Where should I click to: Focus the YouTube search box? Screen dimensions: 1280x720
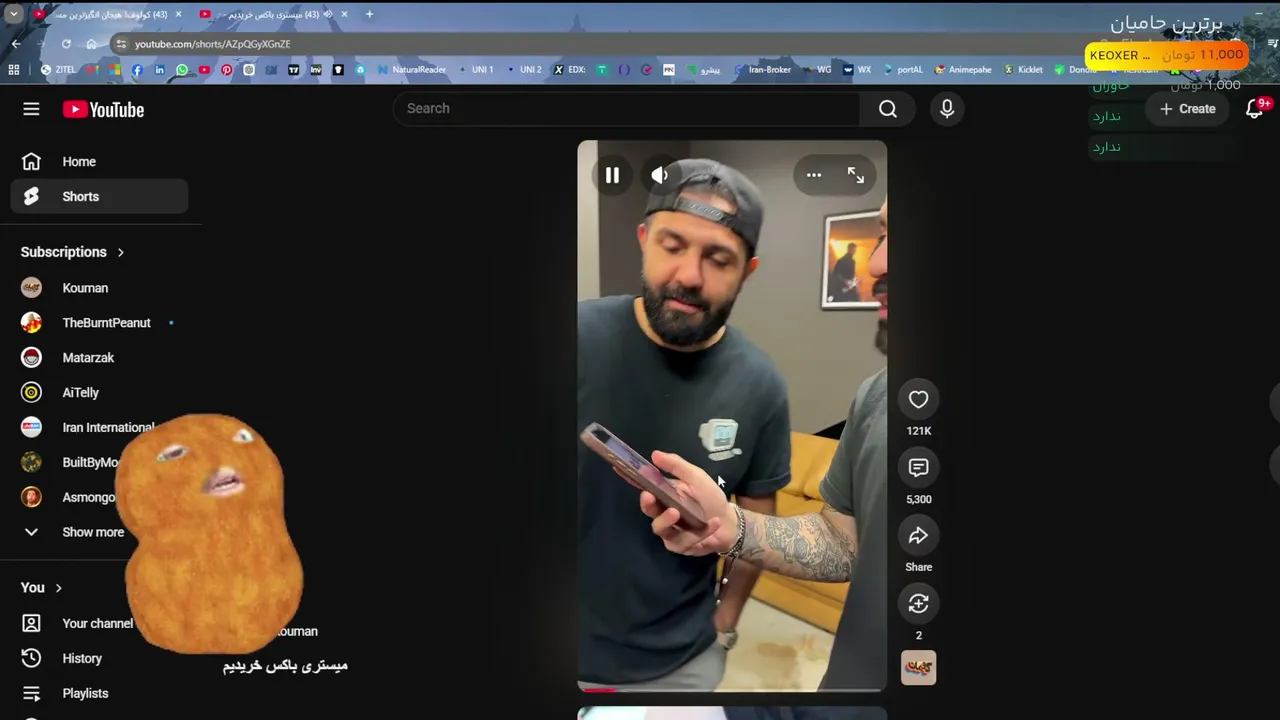point(627,109)
